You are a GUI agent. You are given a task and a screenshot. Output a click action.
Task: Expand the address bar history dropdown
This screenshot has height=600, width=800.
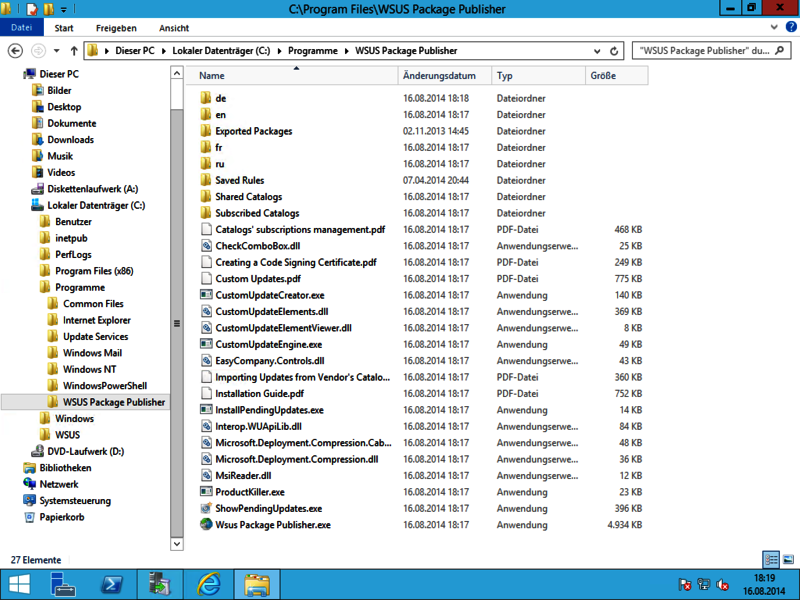(597, 51)
